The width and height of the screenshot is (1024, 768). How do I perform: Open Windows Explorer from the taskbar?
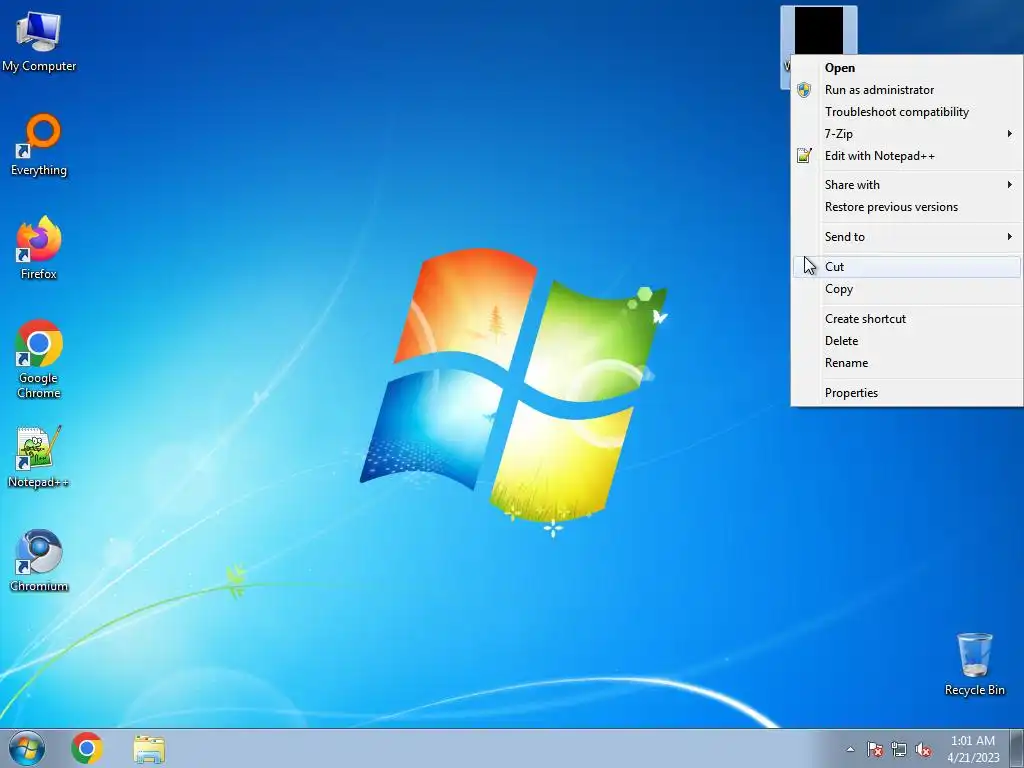(149, 749)
